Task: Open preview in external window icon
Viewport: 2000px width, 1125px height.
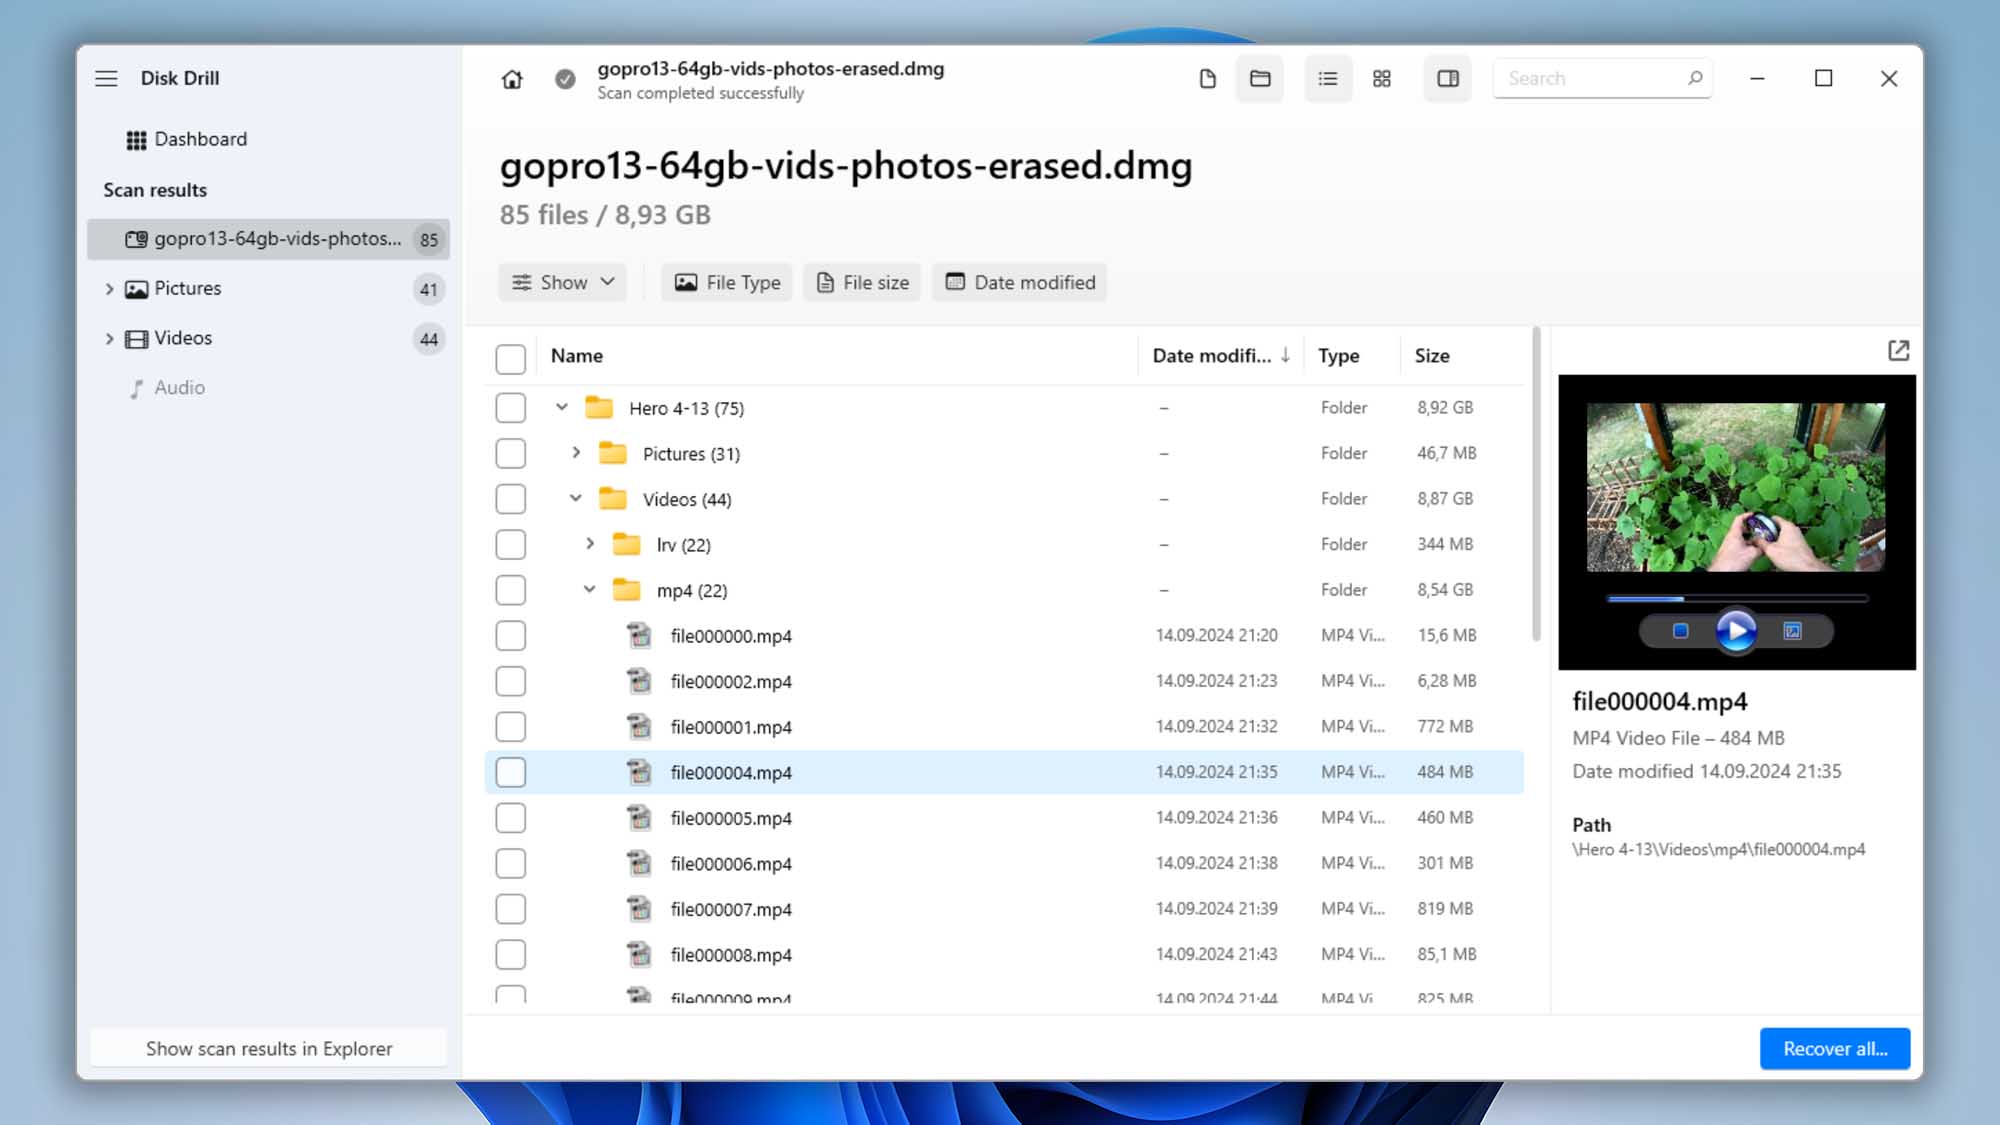Action: pyautogui.click(x=1898, y=351)
